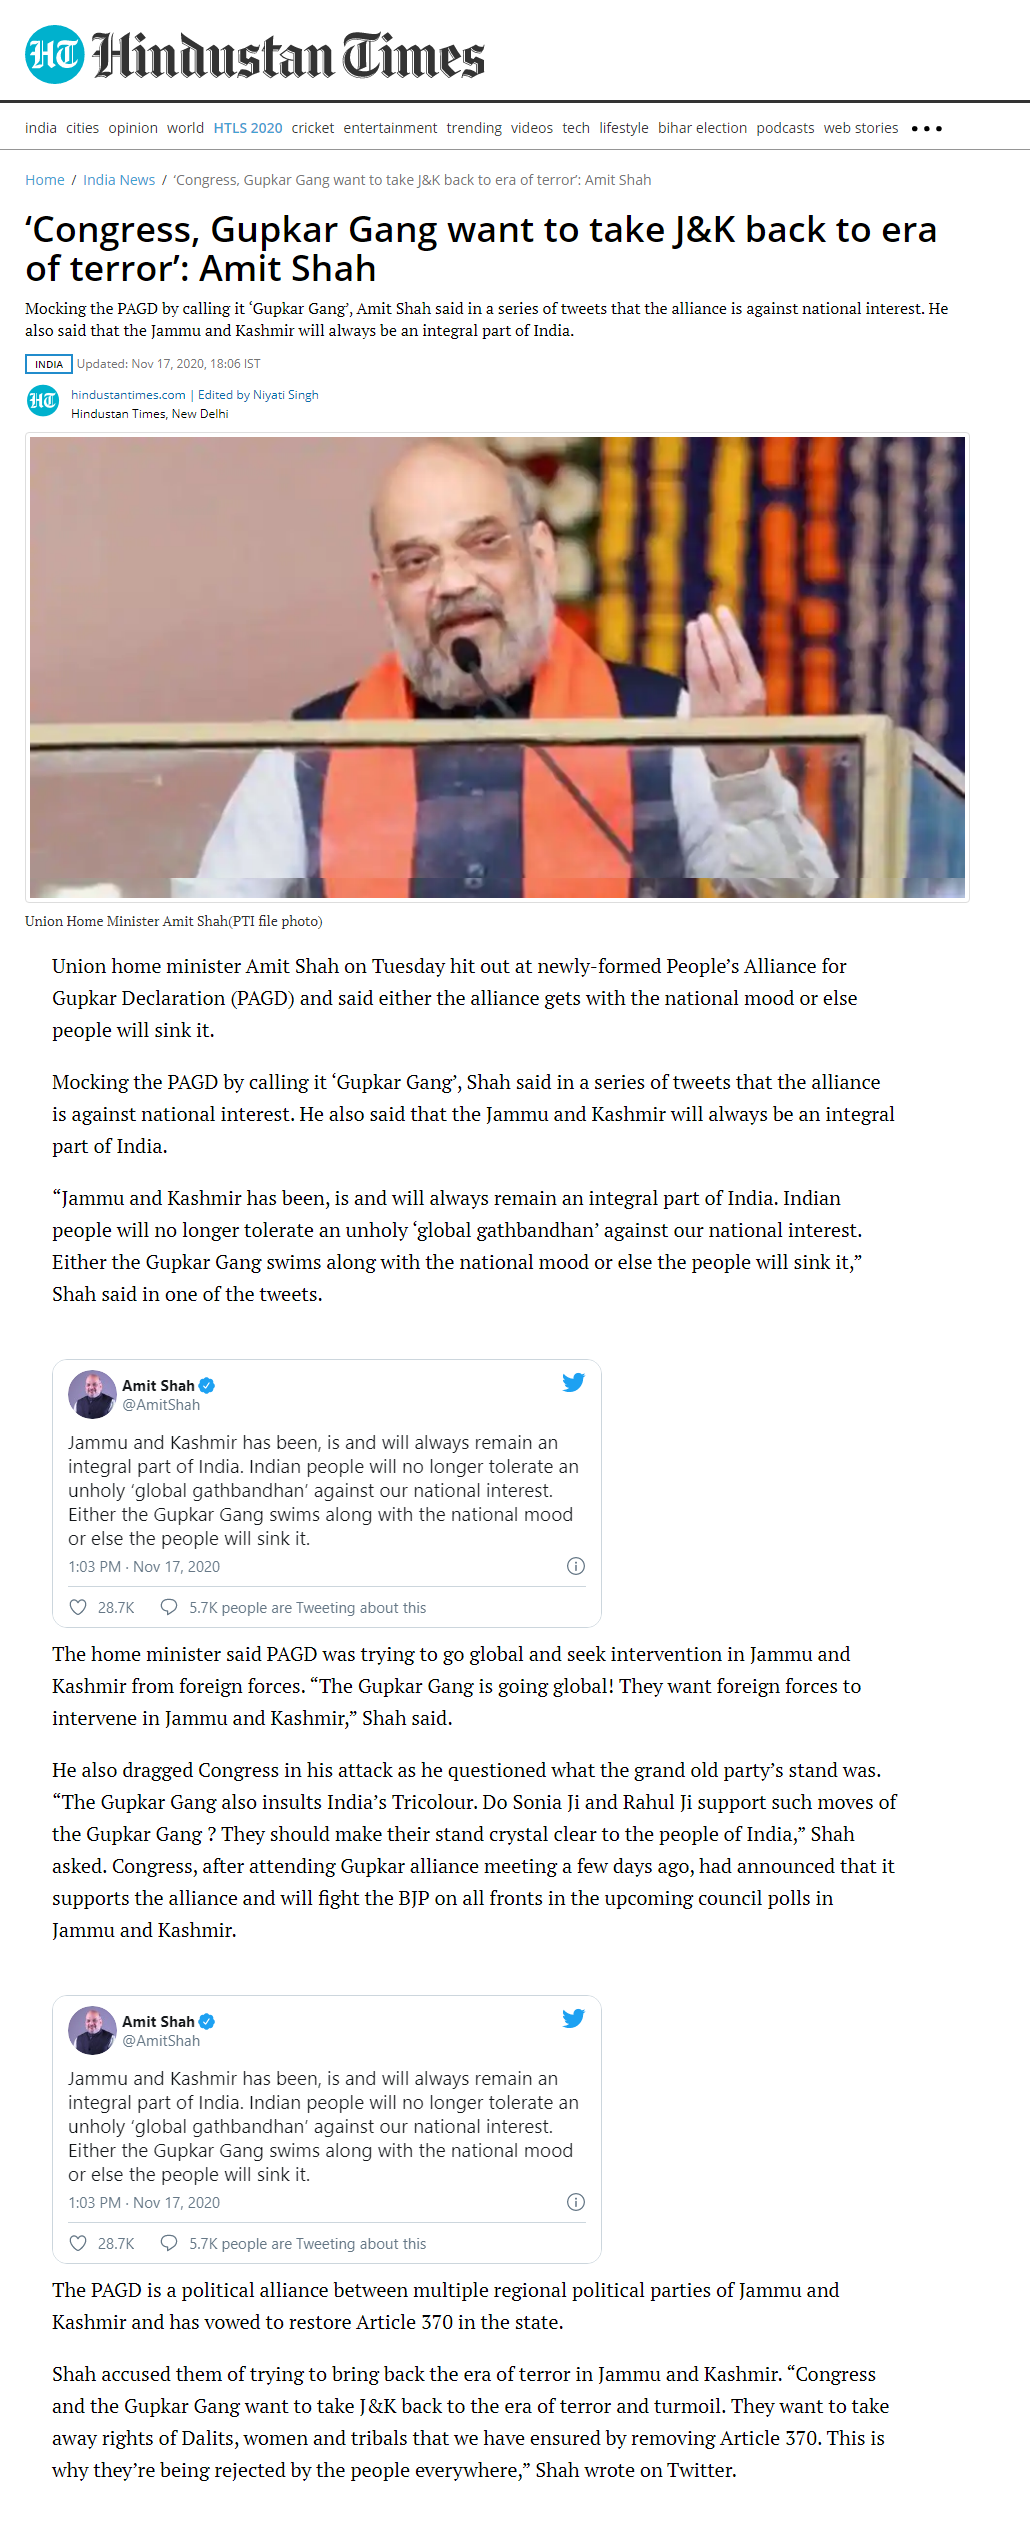This screenshot has height=2531, width=1030.
Task: Click Twitter bird icon in first tweet
Action: click(573, 1382)
